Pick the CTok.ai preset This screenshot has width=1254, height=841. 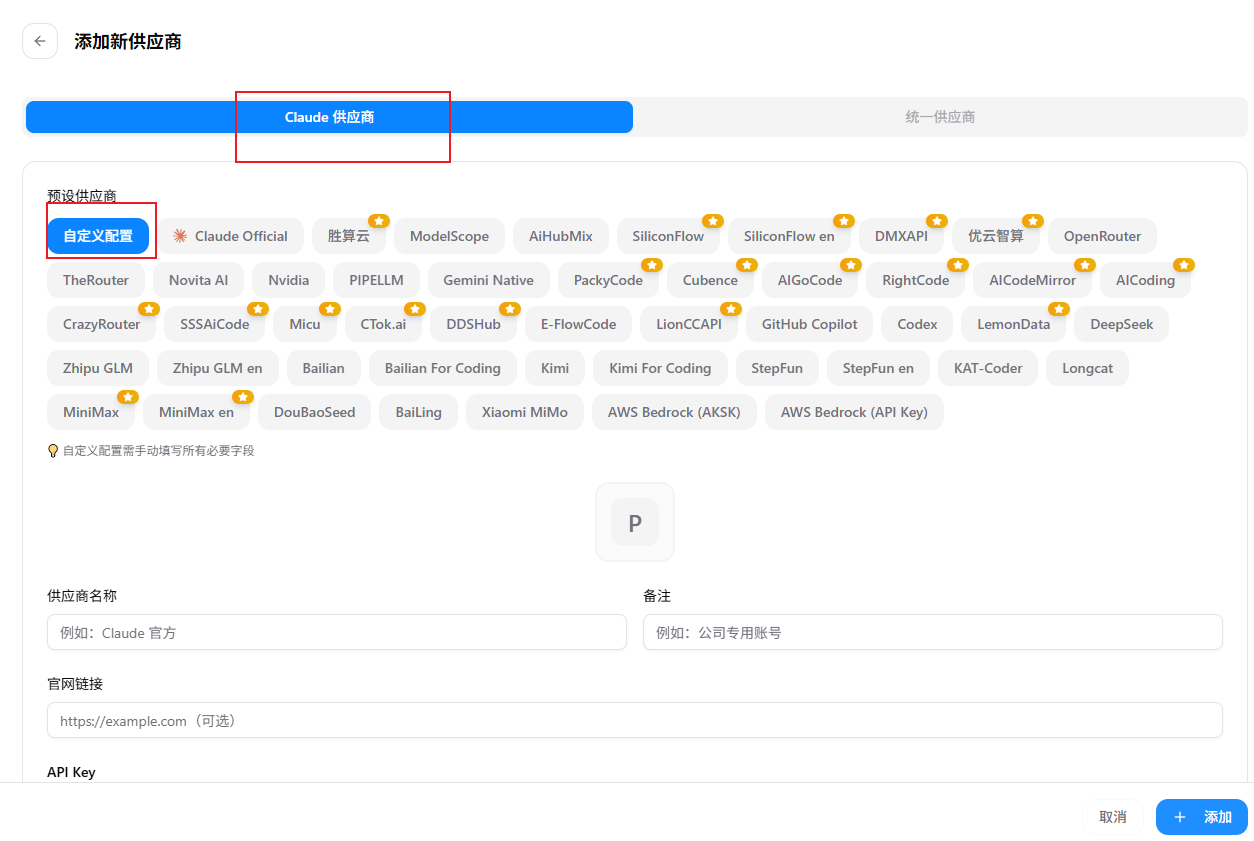(383, 324)
